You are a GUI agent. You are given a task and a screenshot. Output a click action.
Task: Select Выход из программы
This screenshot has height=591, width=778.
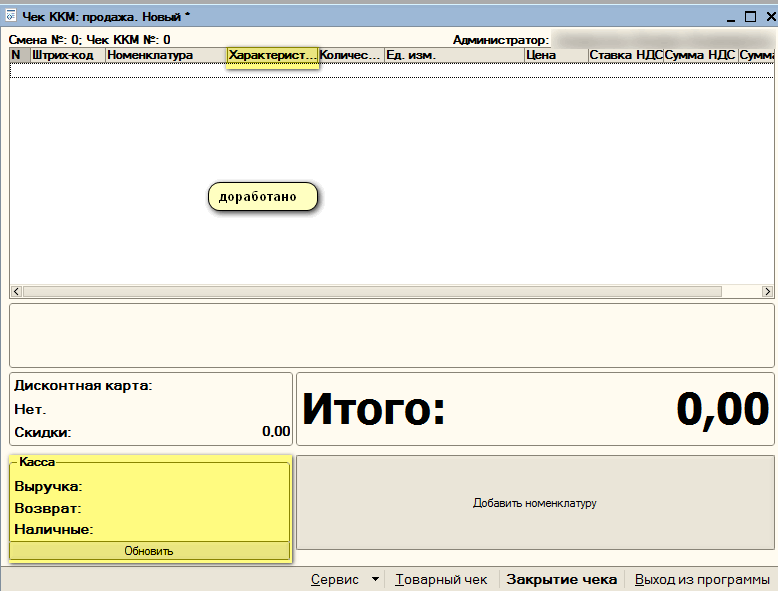[702, 580]
